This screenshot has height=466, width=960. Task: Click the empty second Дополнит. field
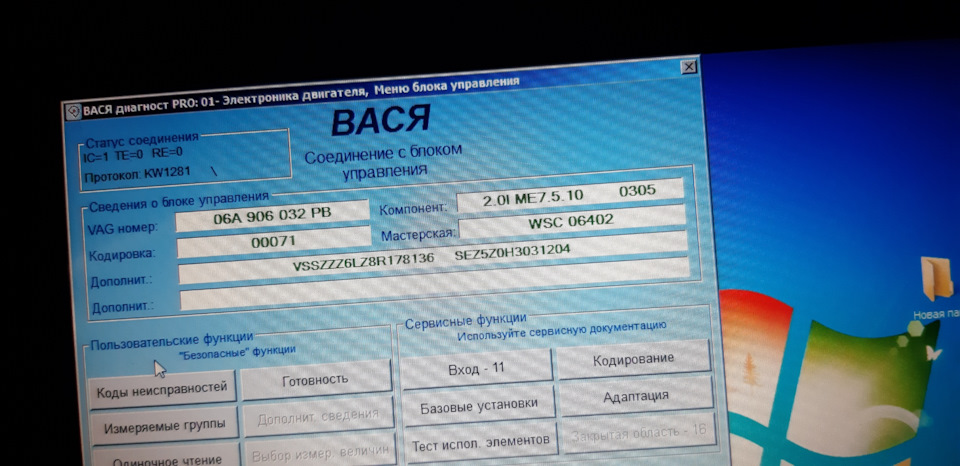pos(435,284)
